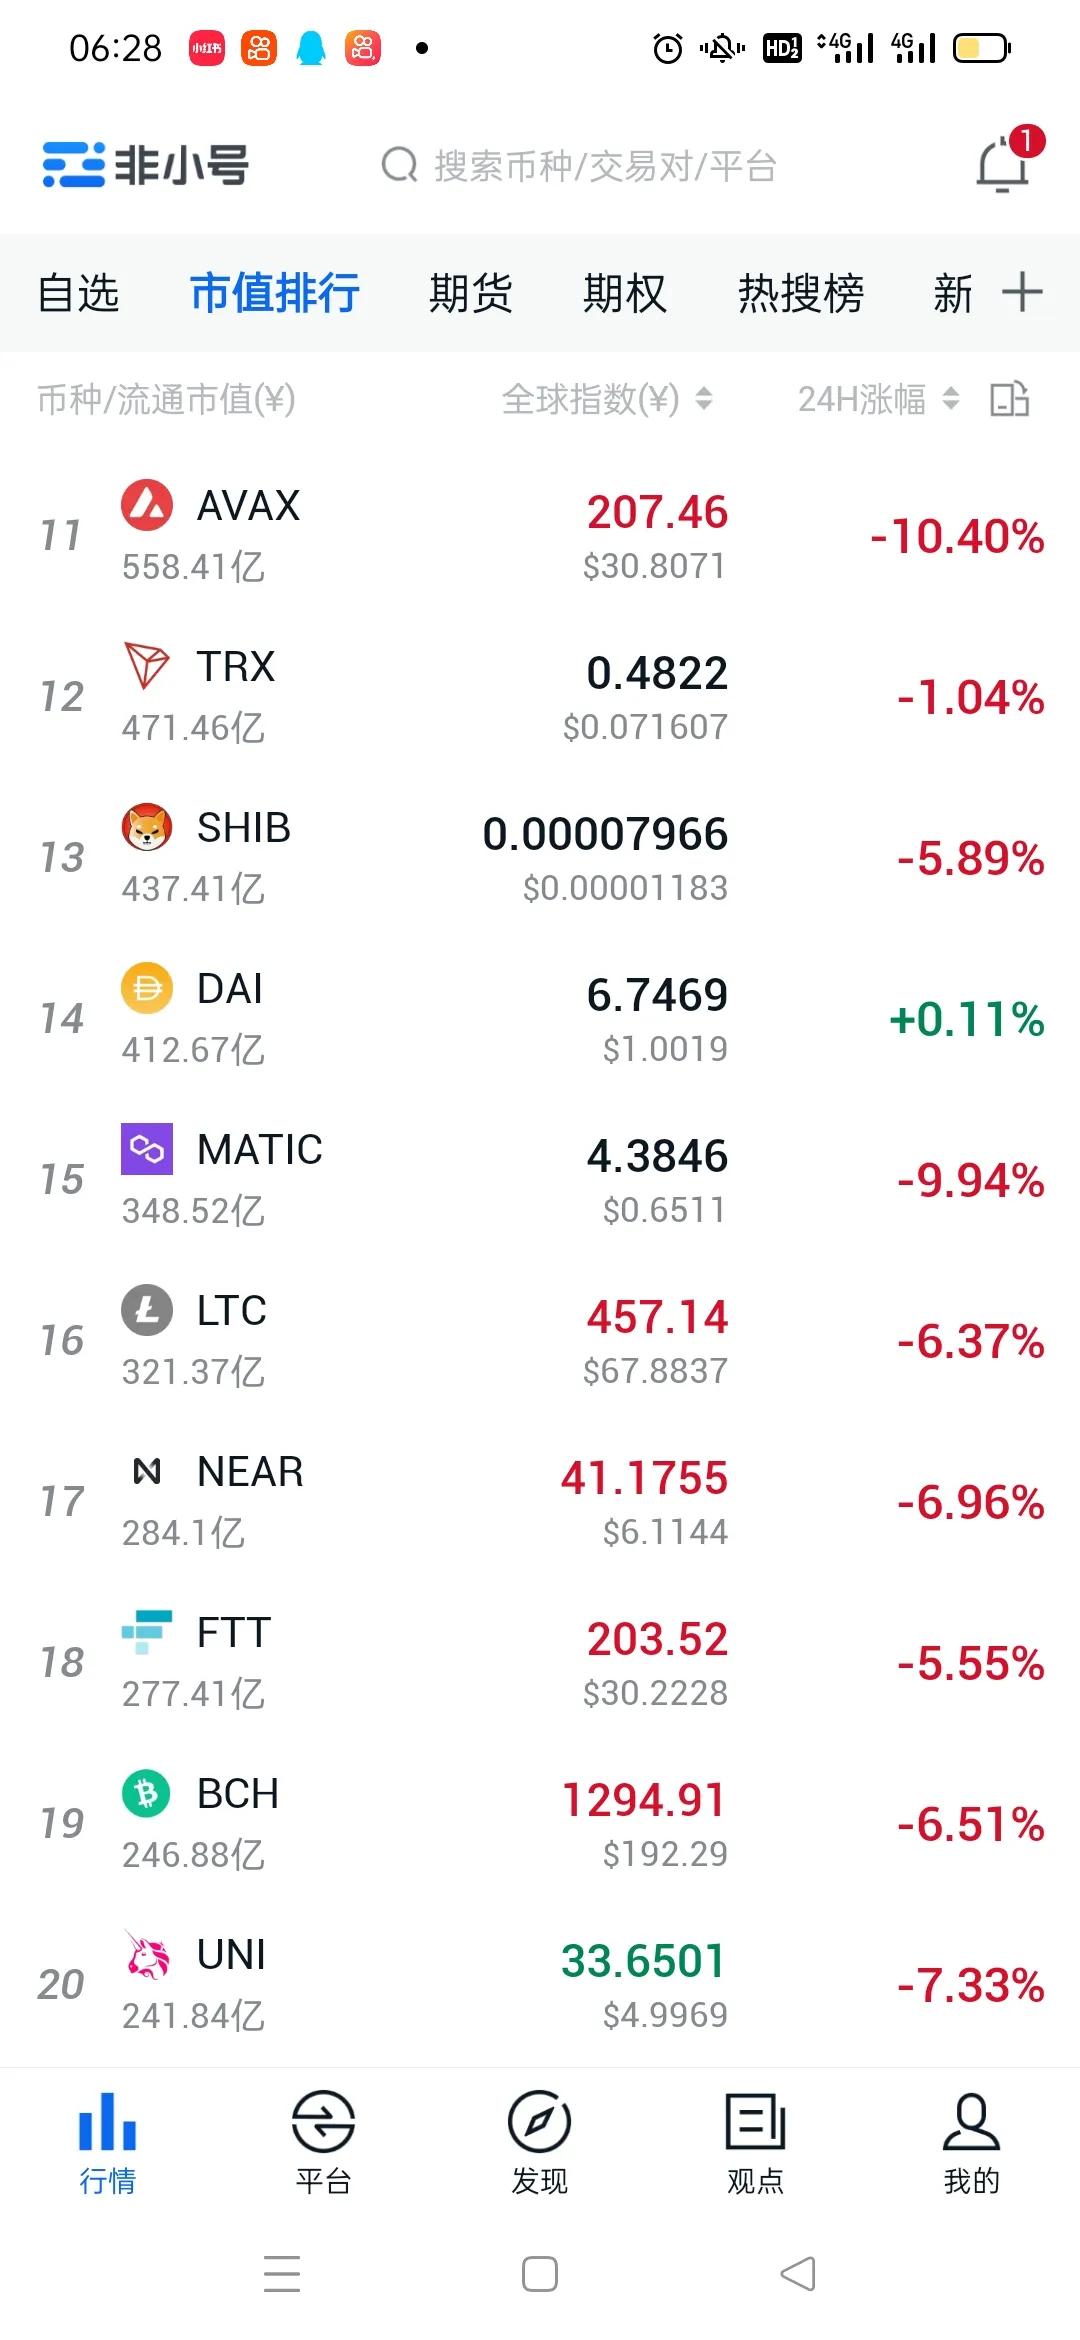Image resolution: width=1080 pixels, height=2340 pixels.
Task: Open the notification bell
Action: click(1003, 165)
